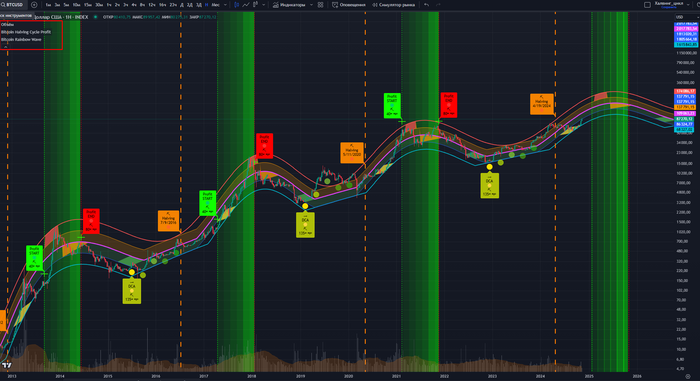700x381 pixels.
Task: Click the TradingView logo at bottom left
Action: [x=6, y=365]
